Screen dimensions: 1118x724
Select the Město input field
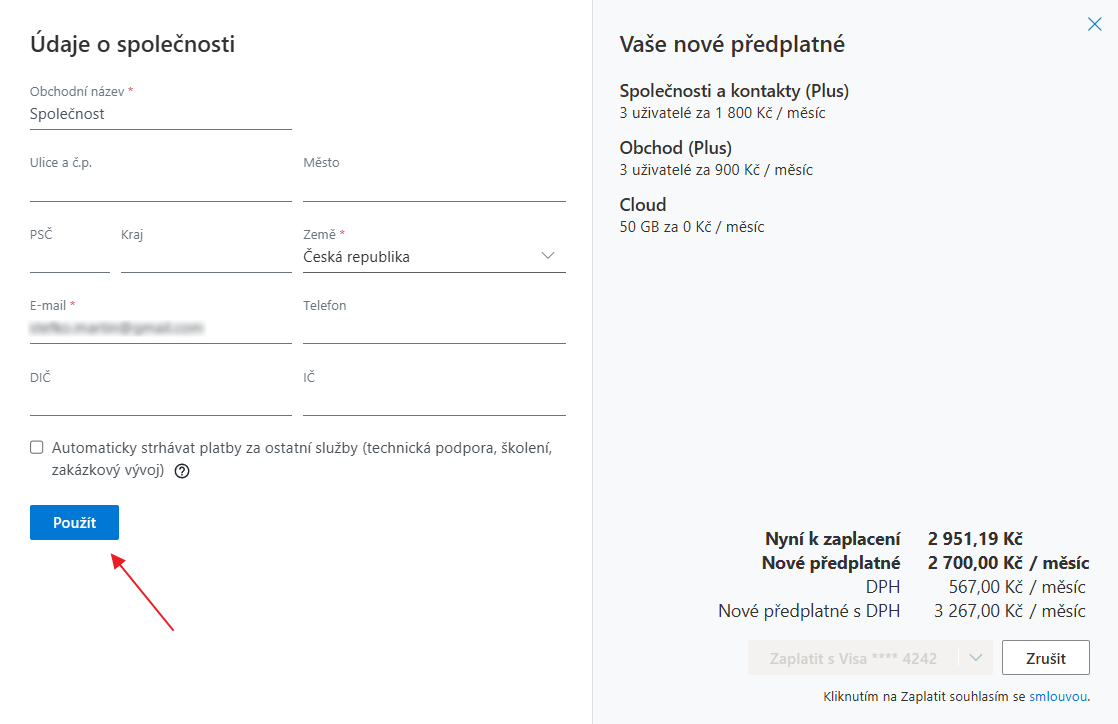pos(434,187)
